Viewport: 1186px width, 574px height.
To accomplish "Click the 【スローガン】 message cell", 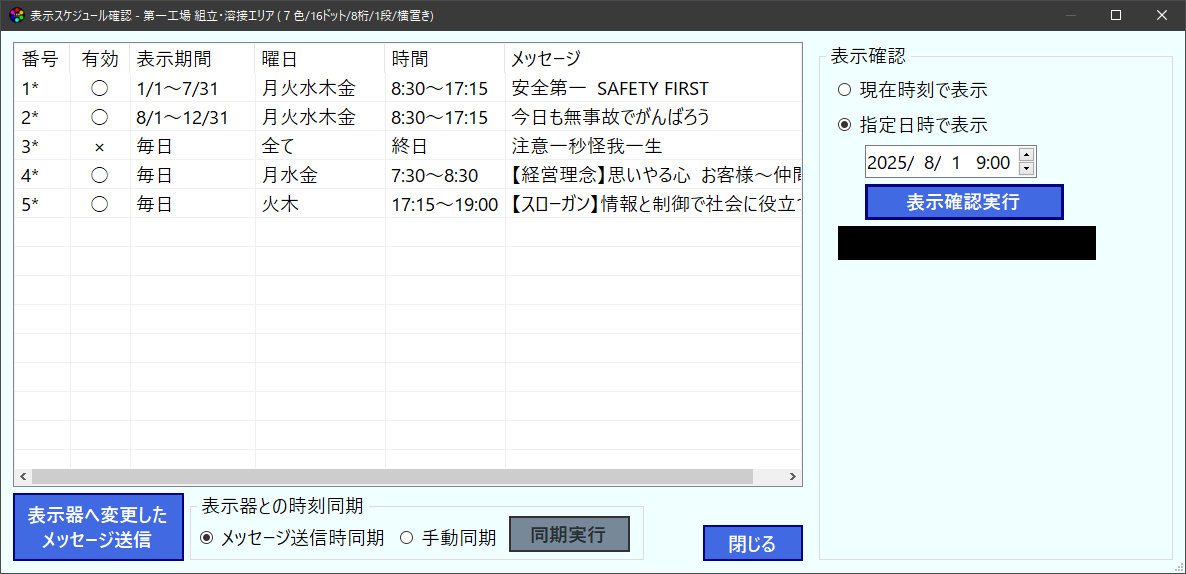I will [655, 204].
